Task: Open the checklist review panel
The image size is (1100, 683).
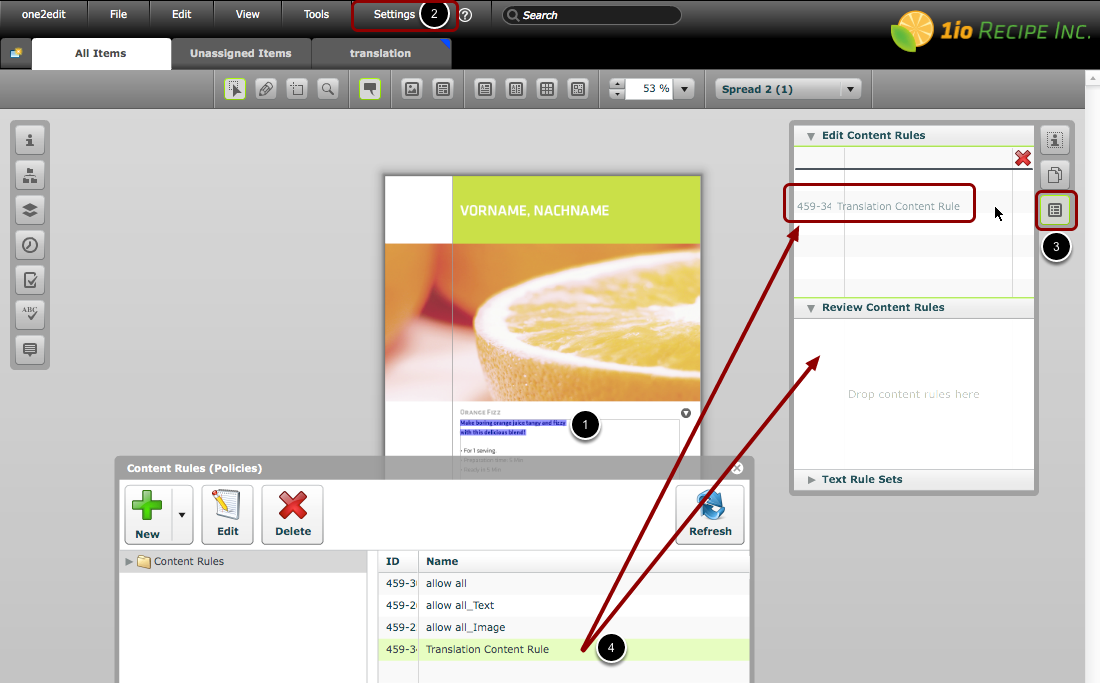Action: (29, 280)
